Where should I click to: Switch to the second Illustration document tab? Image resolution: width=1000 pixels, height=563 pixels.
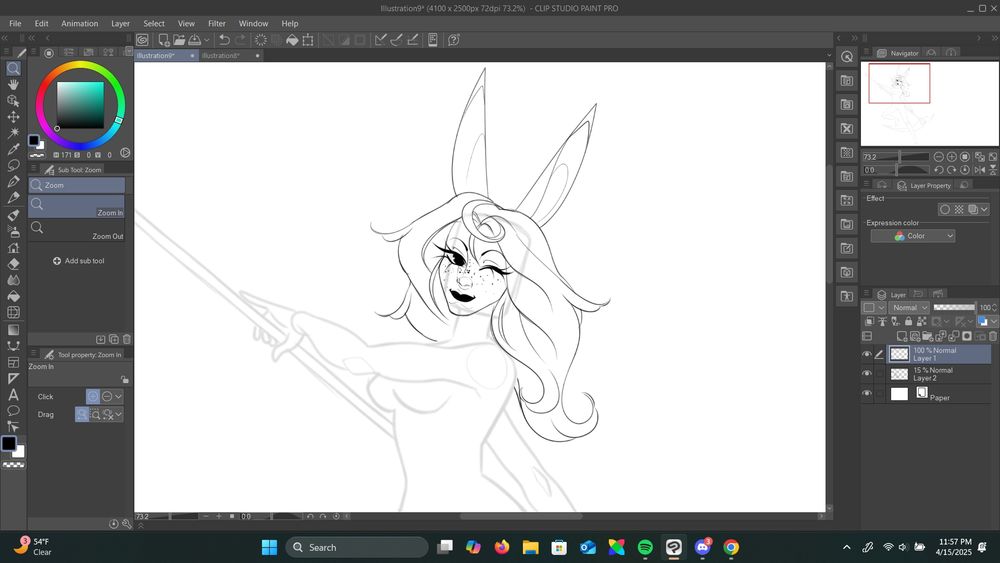pos(222,56)
